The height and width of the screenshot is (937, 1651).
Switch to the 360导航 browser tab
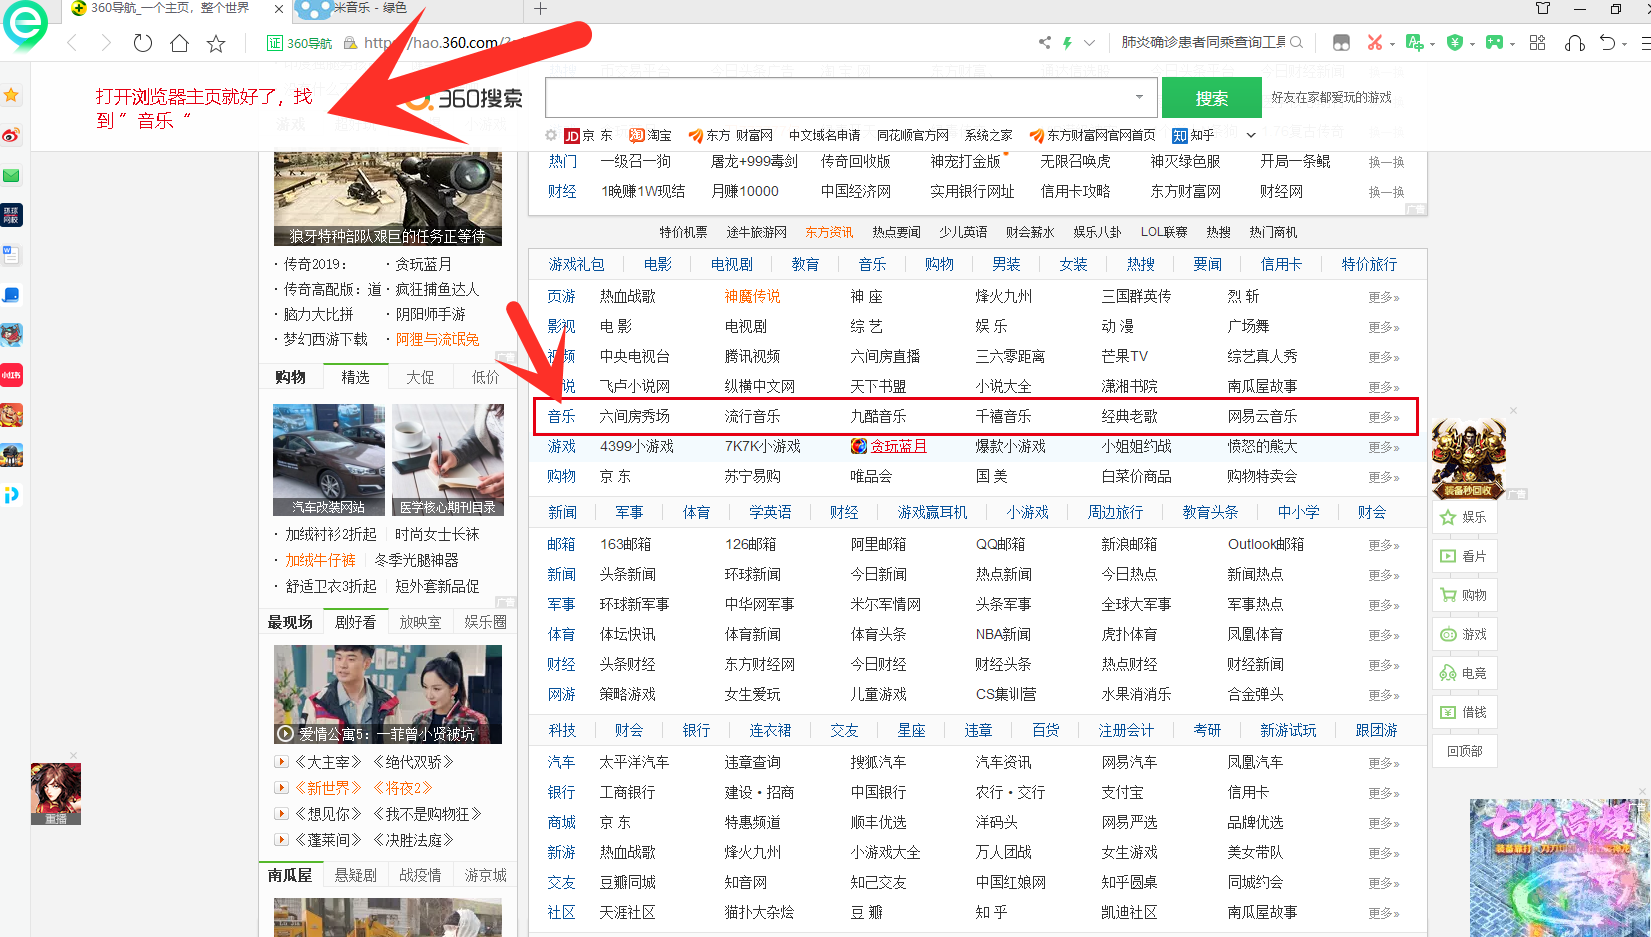(168, 9)
